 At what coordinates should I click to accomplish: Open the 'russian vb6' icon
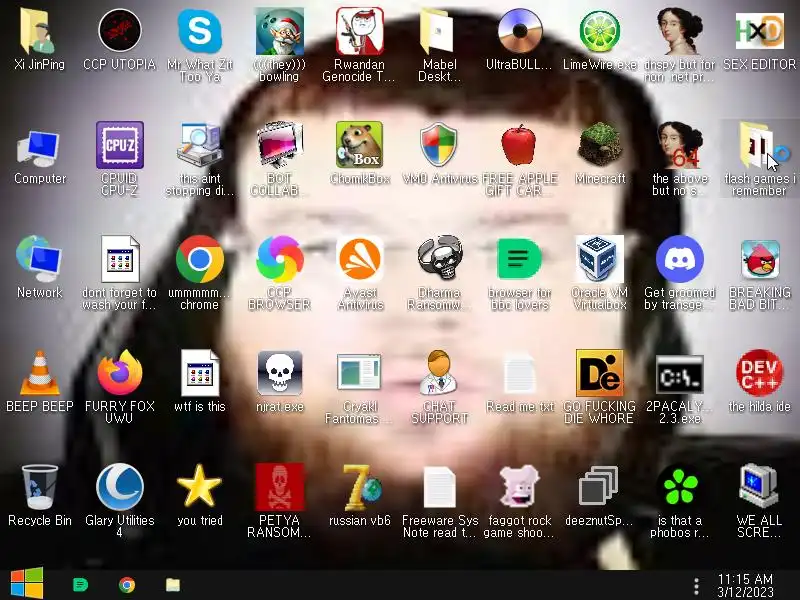[x=361, y=487]
